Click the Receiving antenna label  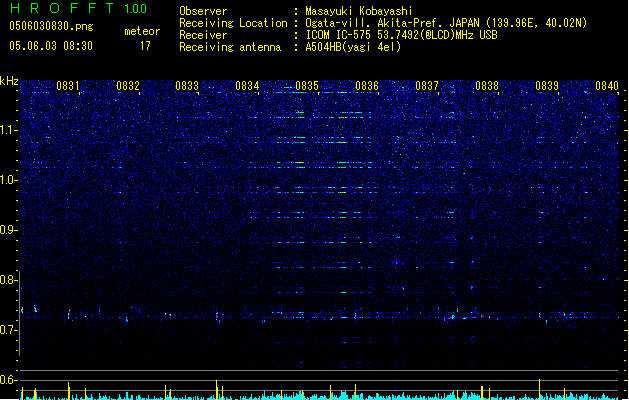pos(230,47)
